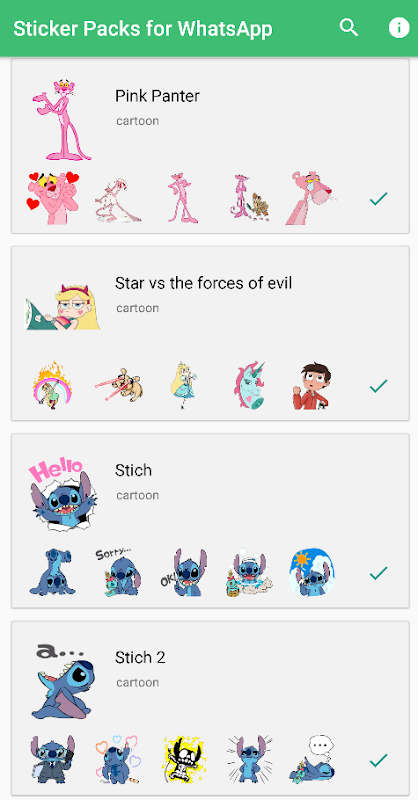418x800 pixels.
Task: Open the Pink Panter pack title
Action: click(x=157, y=96)
